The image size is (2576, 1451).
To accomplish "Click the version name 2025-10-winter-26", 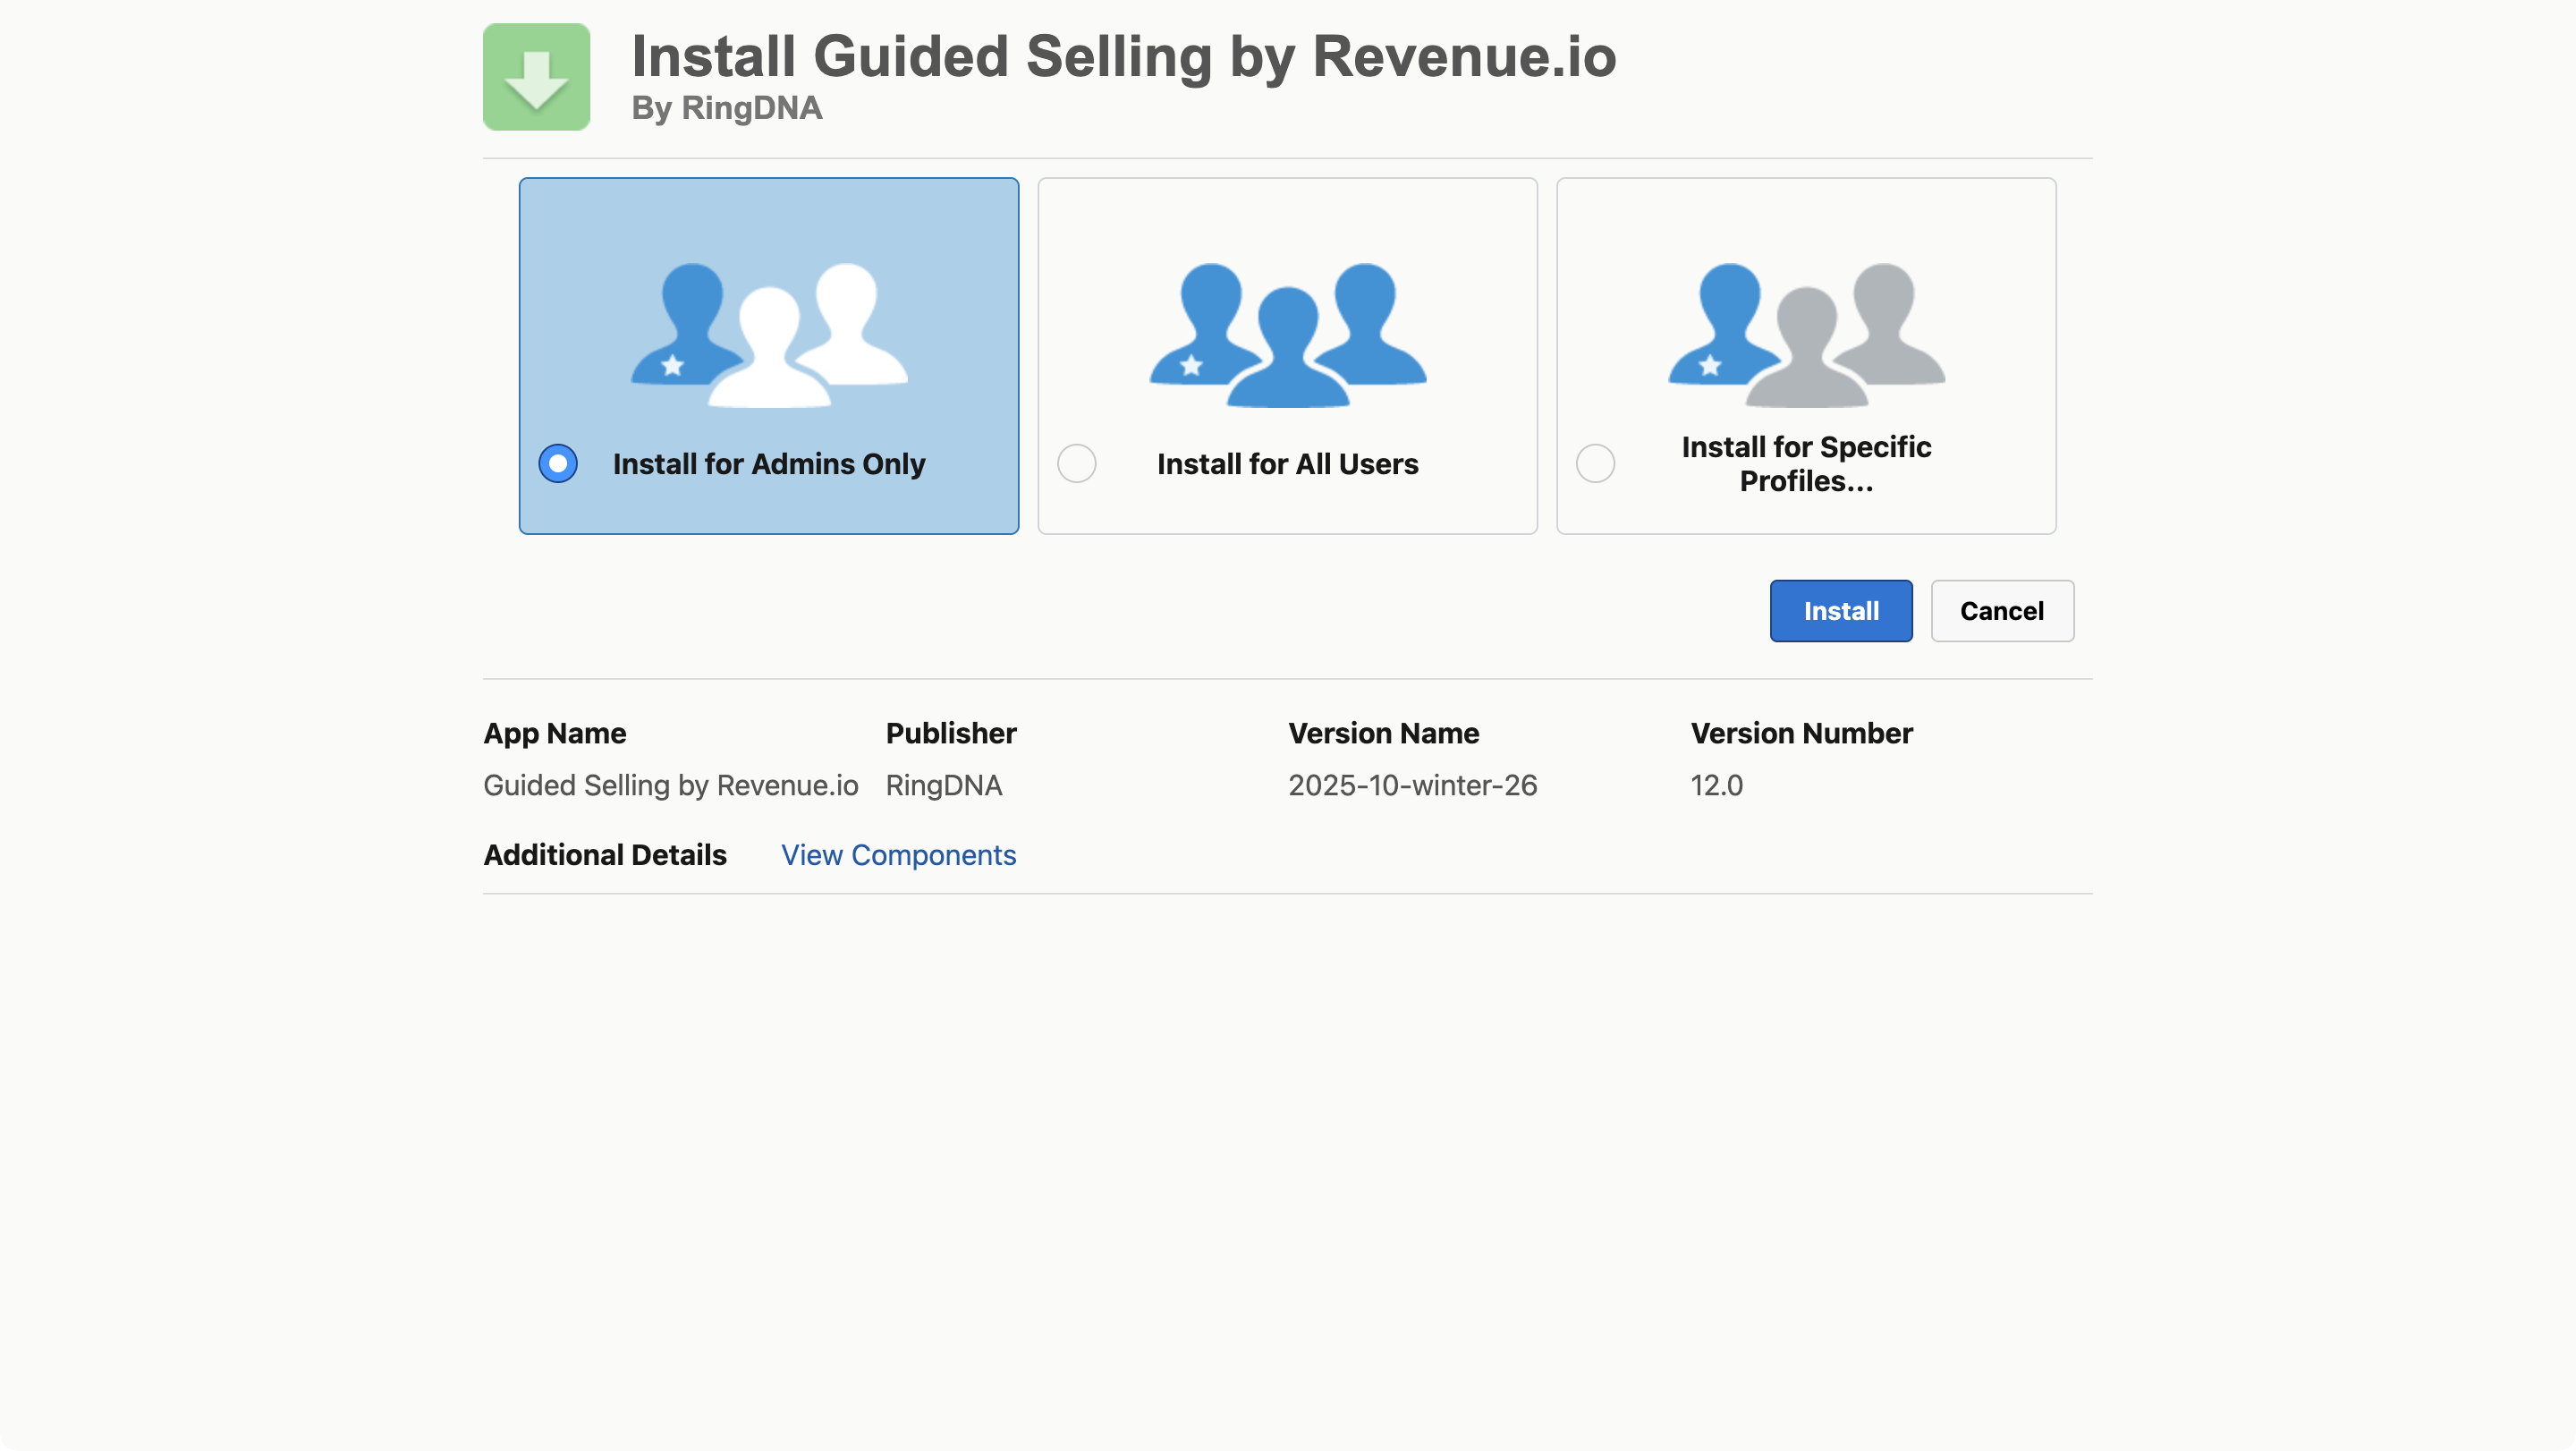I will (1411, 785).
